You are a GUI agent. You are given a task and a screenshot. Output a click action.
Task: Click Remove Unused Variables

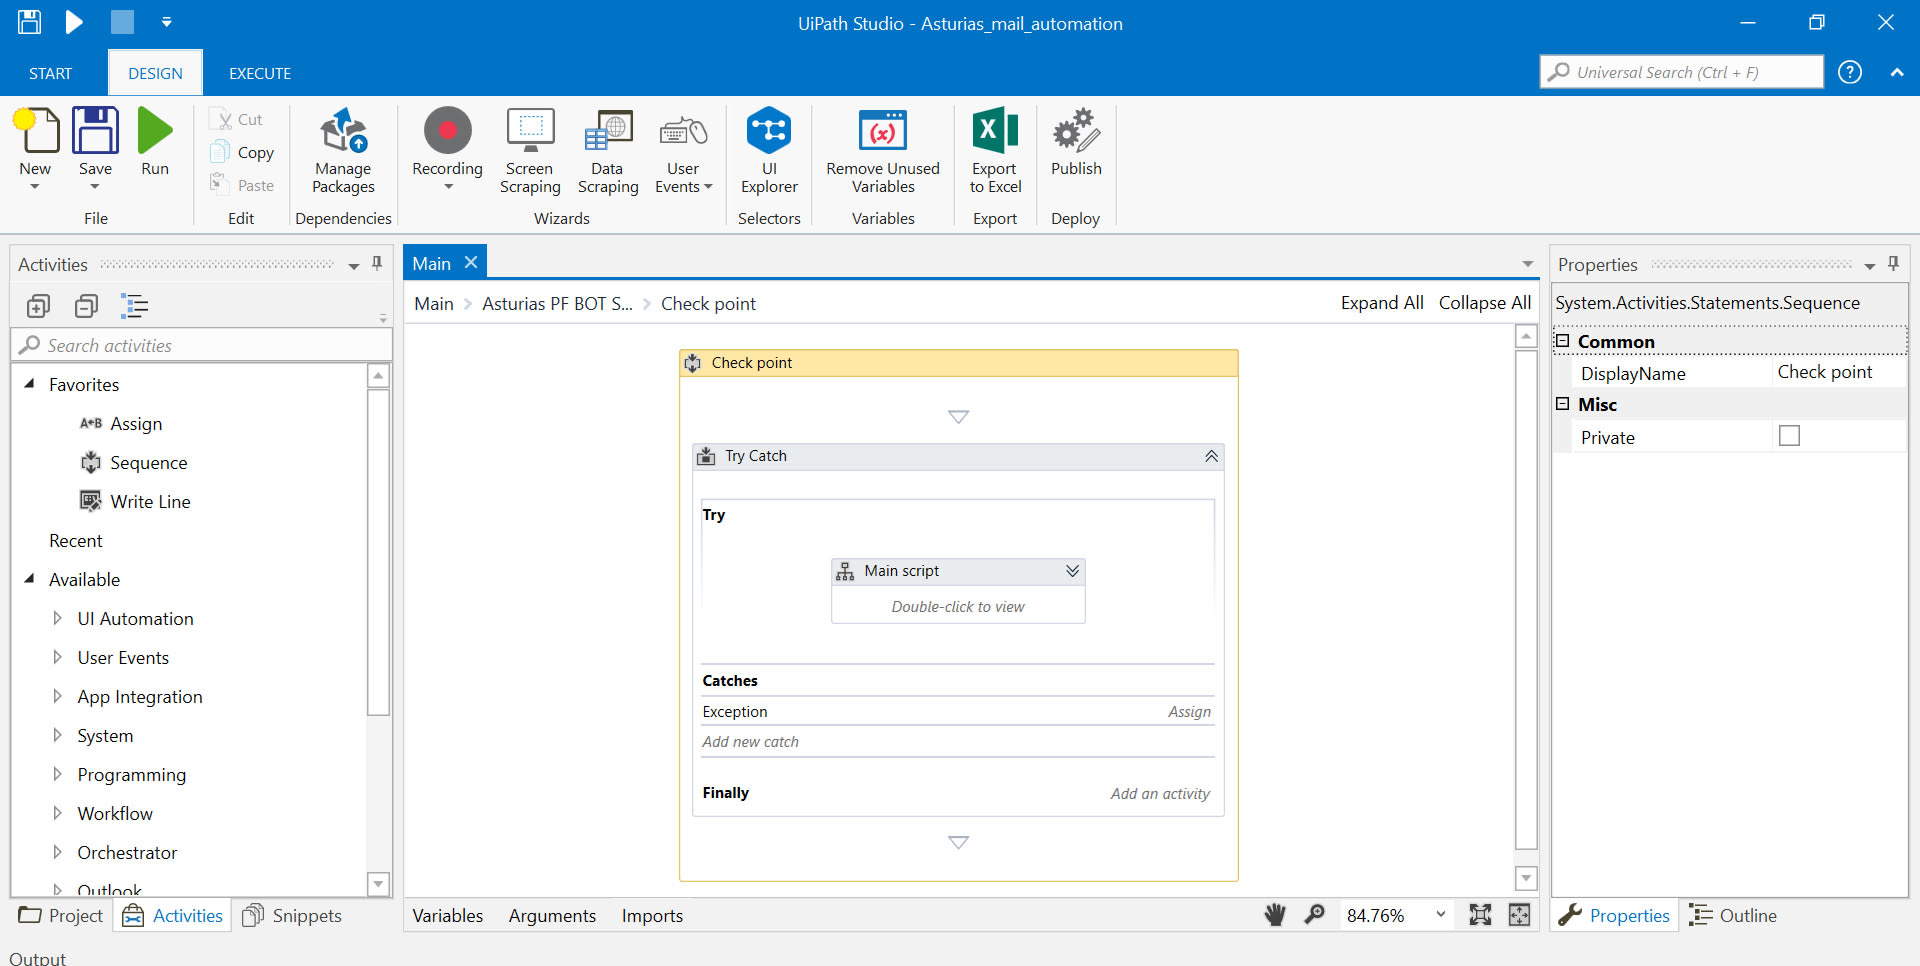(x=882, y=150)
